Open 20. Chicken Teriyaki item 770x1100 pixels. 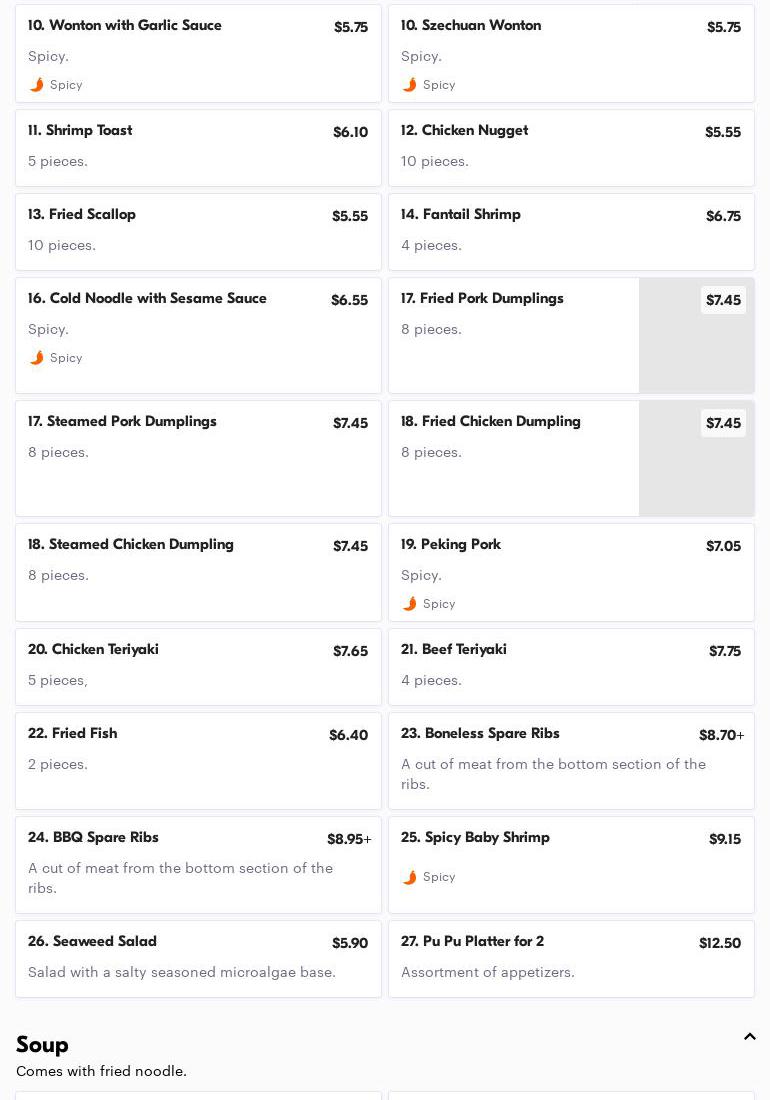(x=198, y=667)
